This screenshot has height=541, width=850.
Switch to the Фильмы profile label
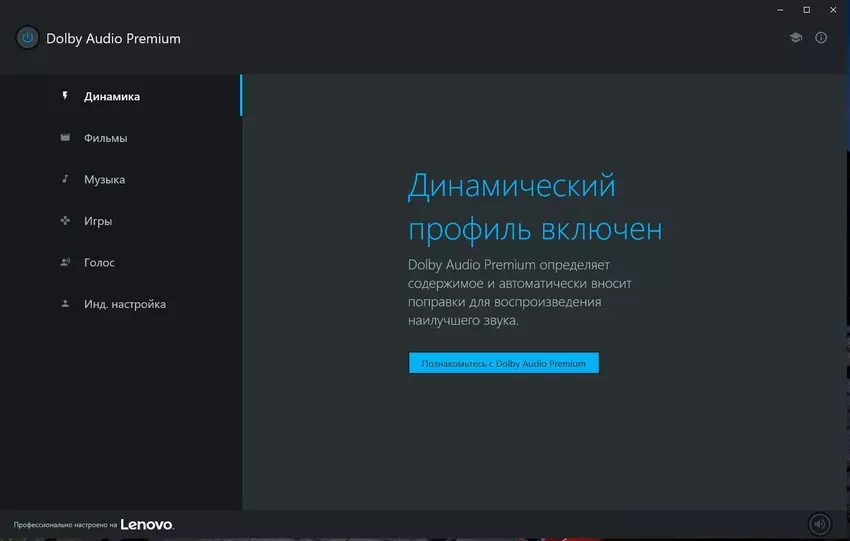105,138
